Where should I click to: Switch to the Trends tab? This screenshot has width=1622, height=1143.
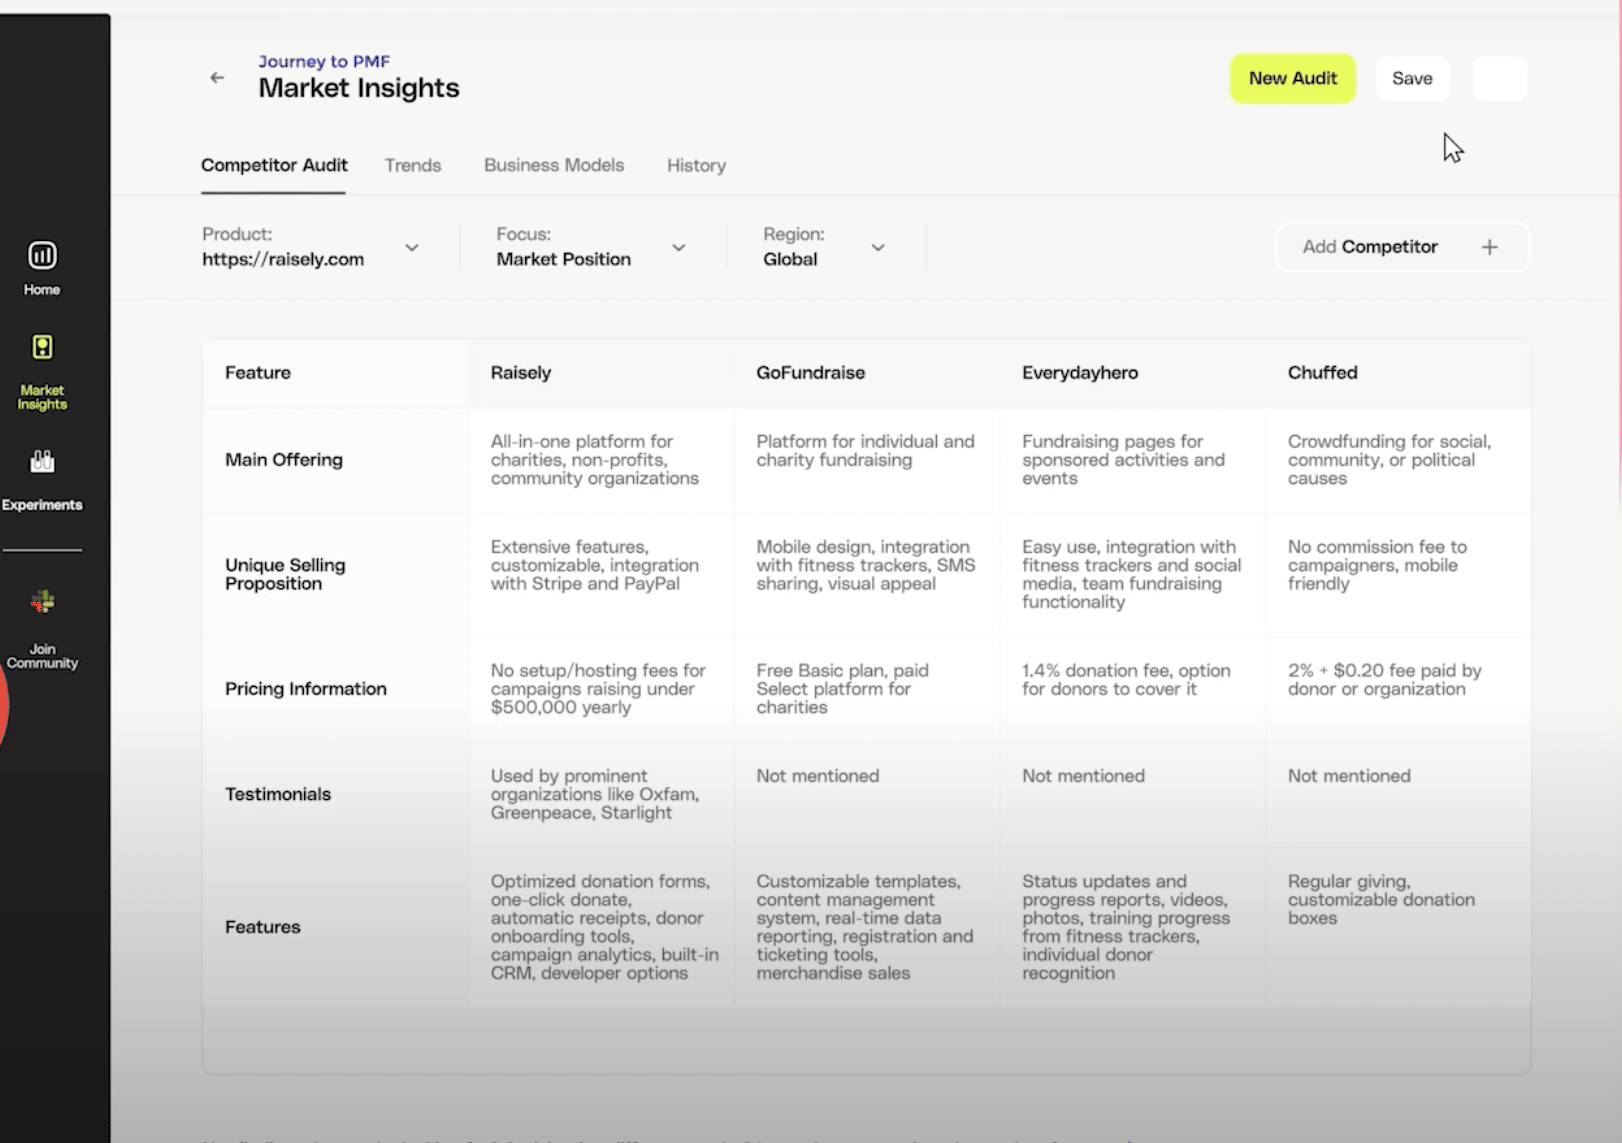413,165
